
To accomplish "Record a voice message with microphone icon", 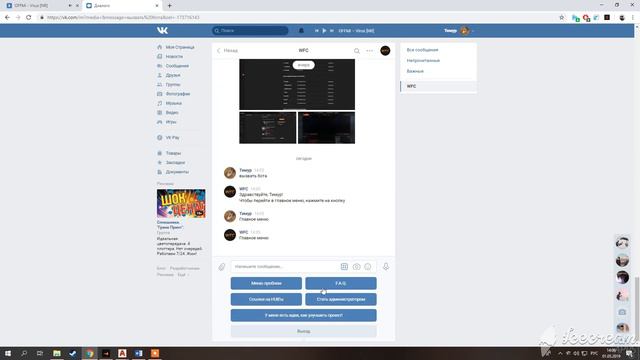I will click(386, 267).
